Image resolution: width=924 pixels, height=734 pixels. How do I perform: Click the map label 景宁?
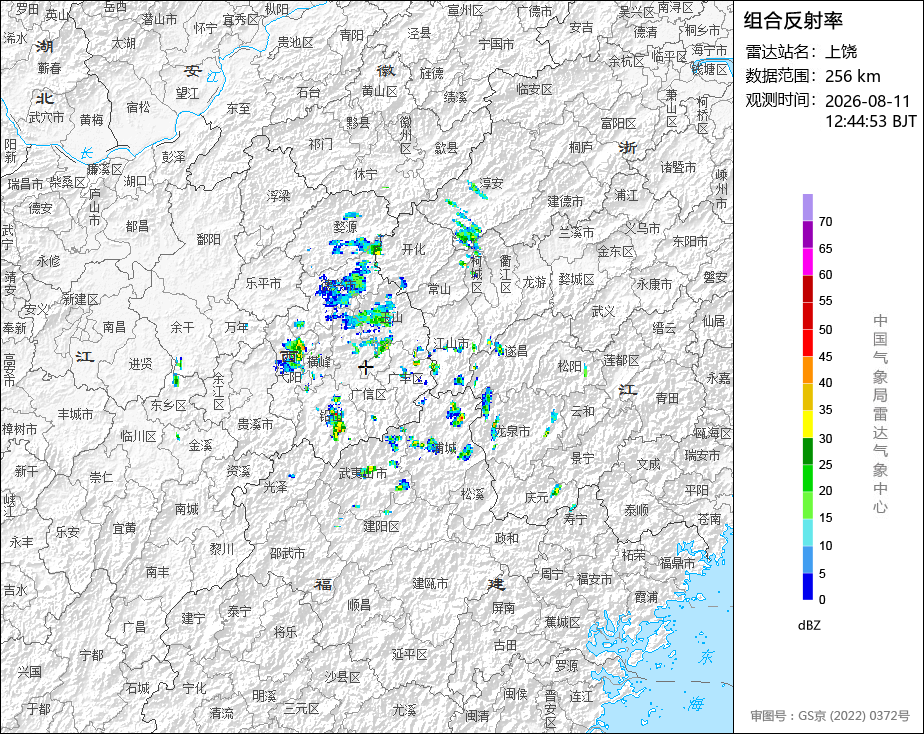click(x=582, y=458)
